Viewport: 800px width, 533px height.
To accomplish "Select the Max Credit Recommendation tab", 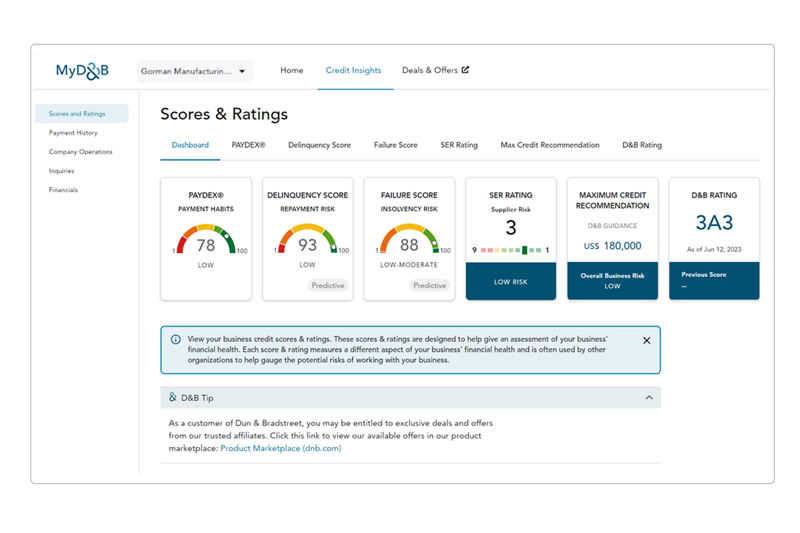I will (550, 145).
